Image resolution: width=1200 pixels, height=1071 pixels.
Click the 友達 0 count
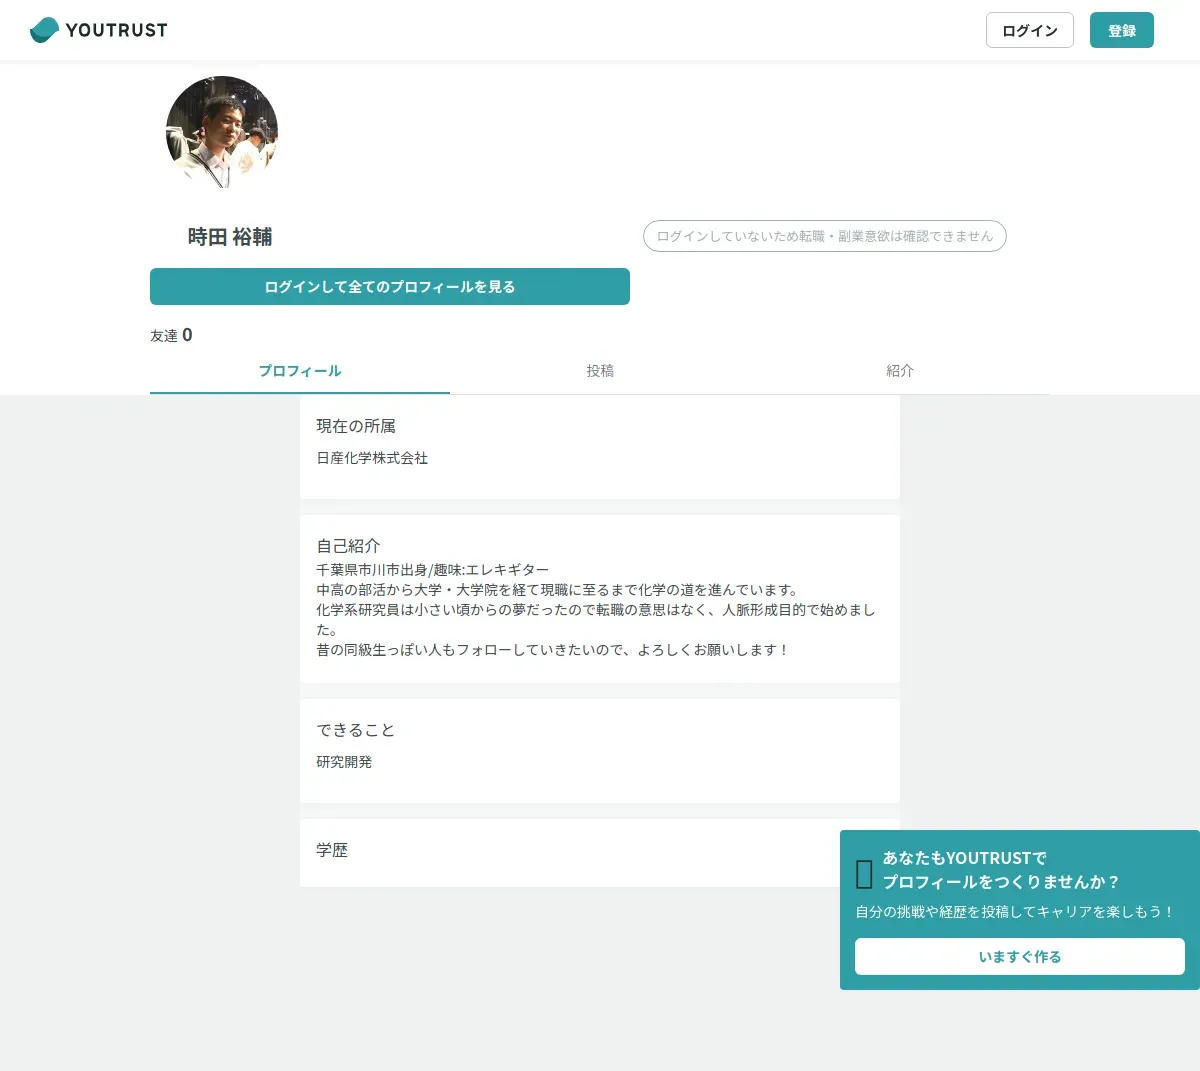coord(171,335)
